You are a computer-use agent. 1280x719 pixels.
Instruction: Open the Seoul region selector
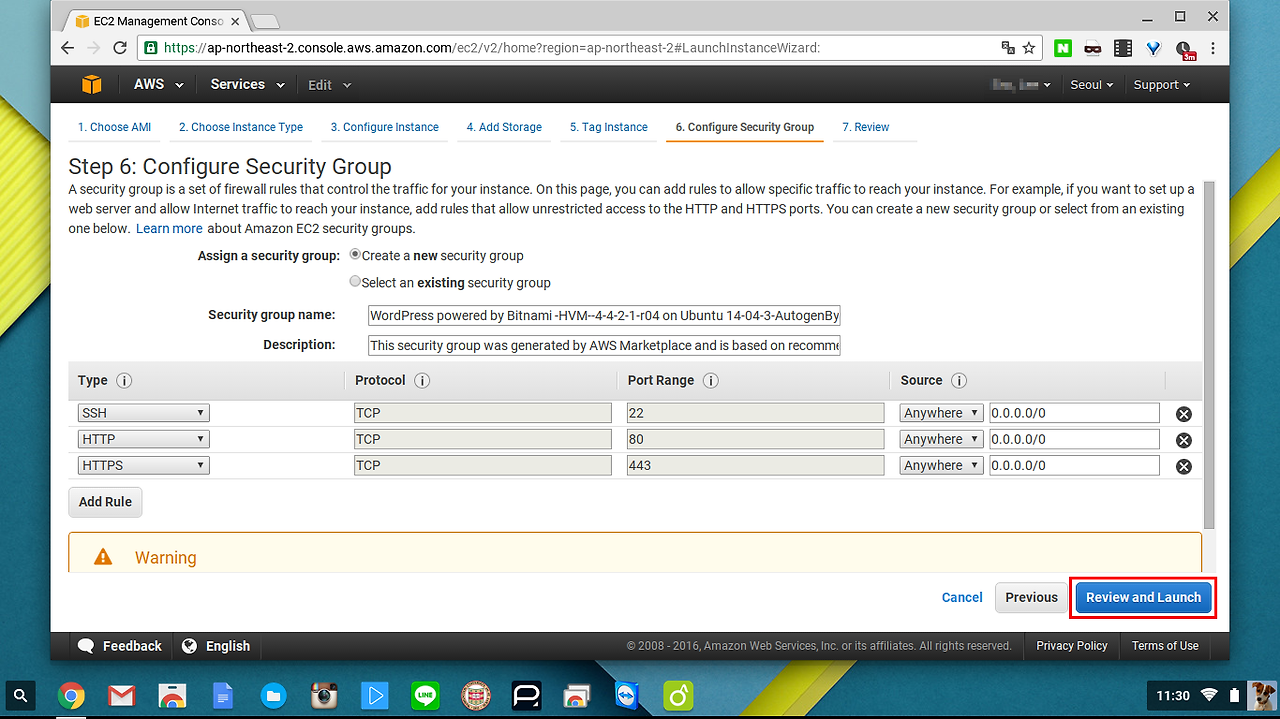coord(1091,85)
